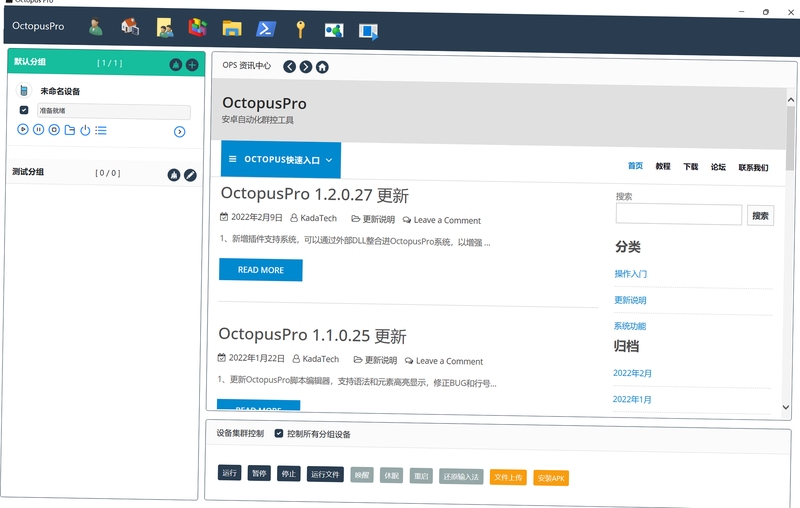Click the 停止 cluster control button
Screen dimensions: 800x508
288,474
